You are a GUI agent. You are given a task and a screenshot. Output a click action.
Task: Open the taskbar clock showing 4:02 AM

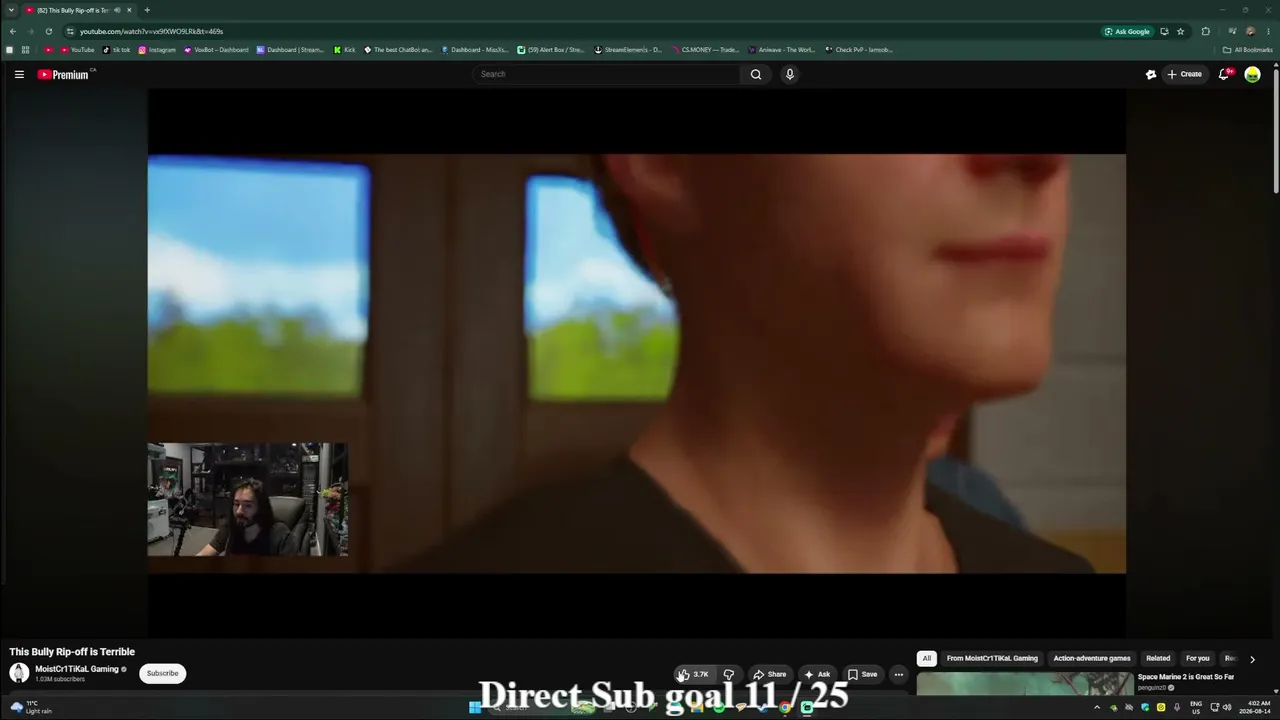point(1254,707)
